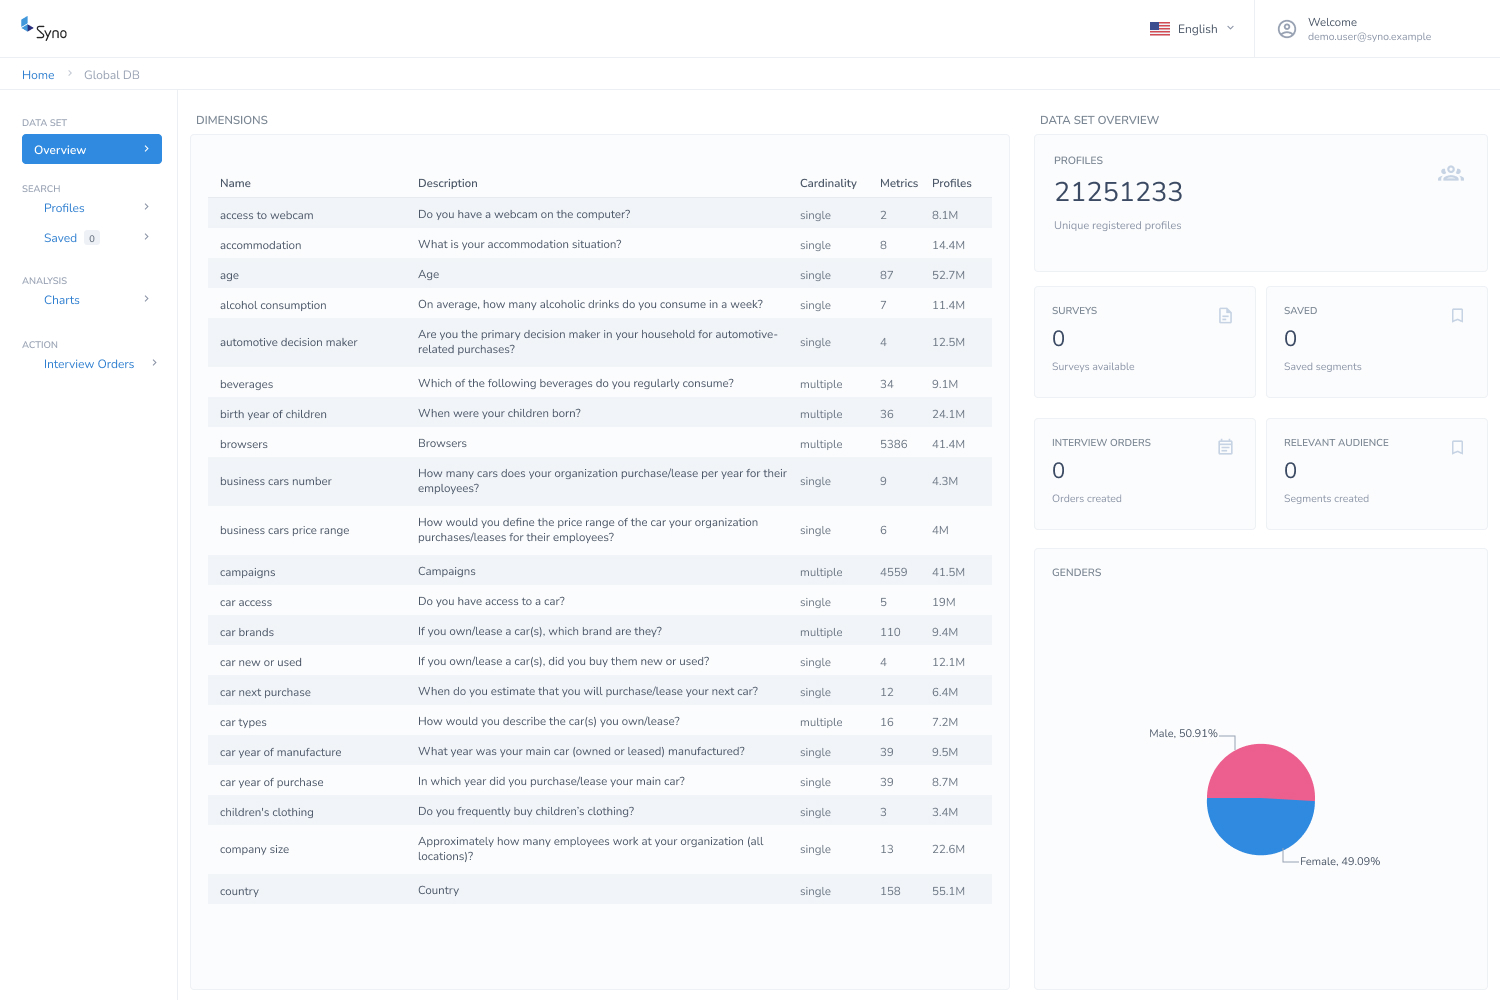Click the Segments created text
This screenshot has height=1000, width=1500.
(x=1326, y=499)
